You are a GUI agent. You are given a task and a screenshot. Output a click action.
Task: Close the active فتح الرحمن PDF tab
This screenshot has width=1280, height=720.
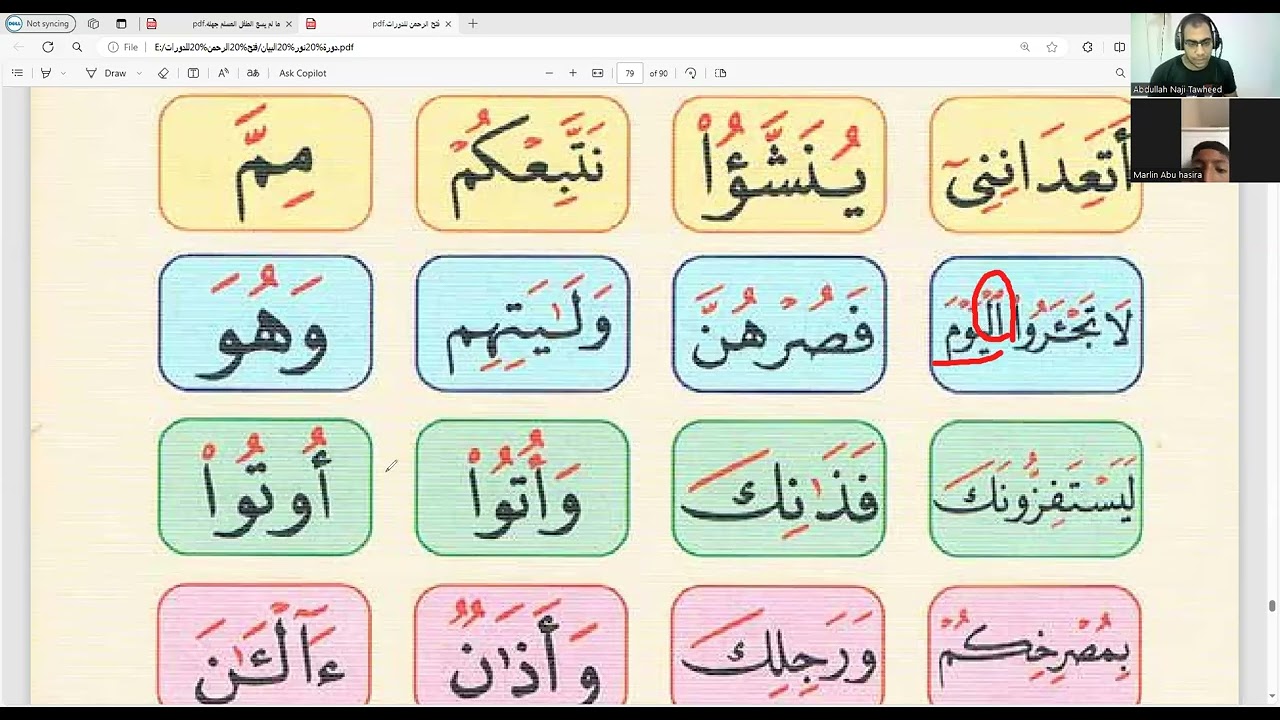(x=448, y=23)
